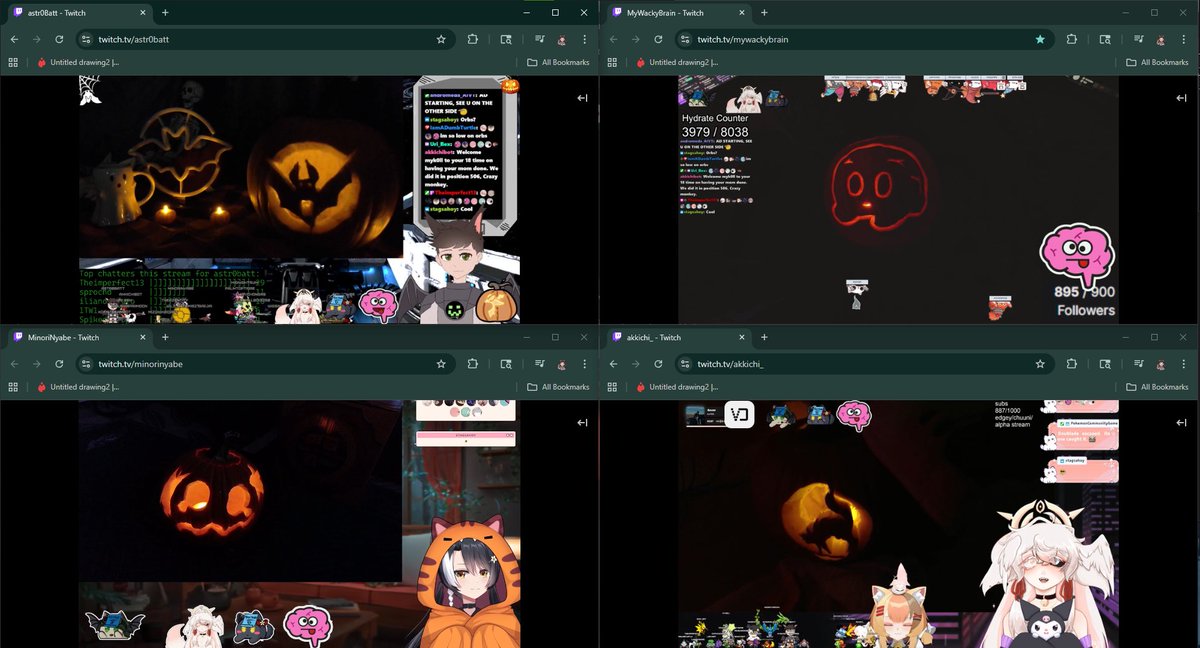
Task: Close the MinoriNyabe - Twitch tab
Action: coord(141,338)
